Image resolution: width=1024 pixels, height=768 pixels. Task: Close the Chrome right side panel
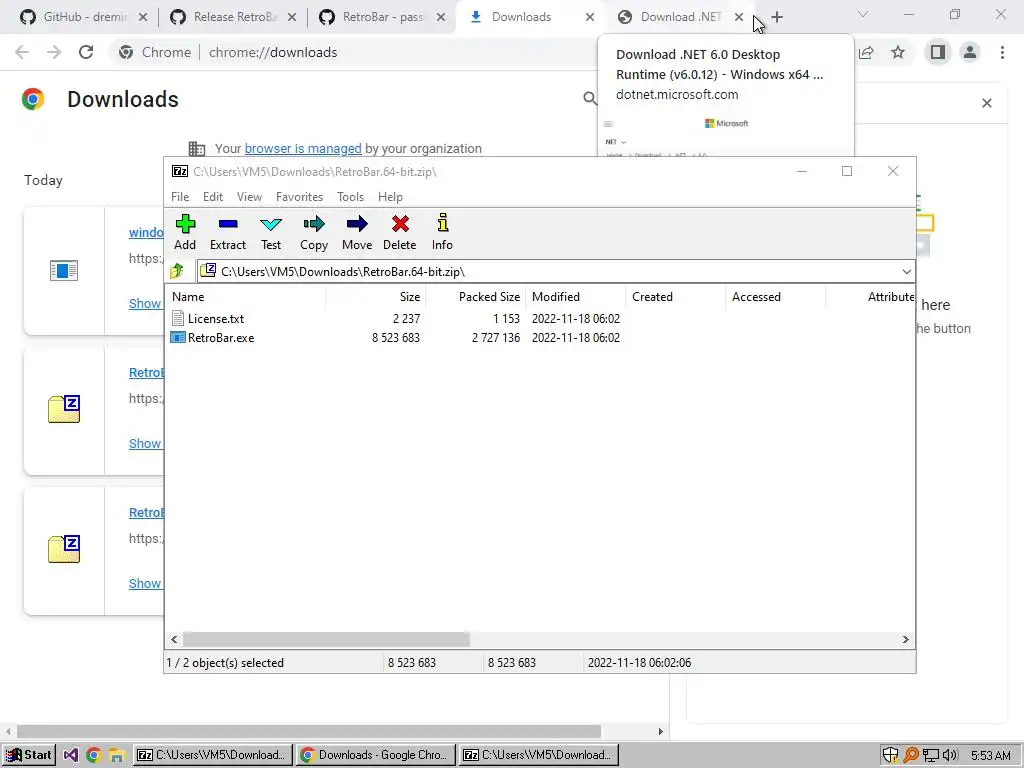[987, 103]
